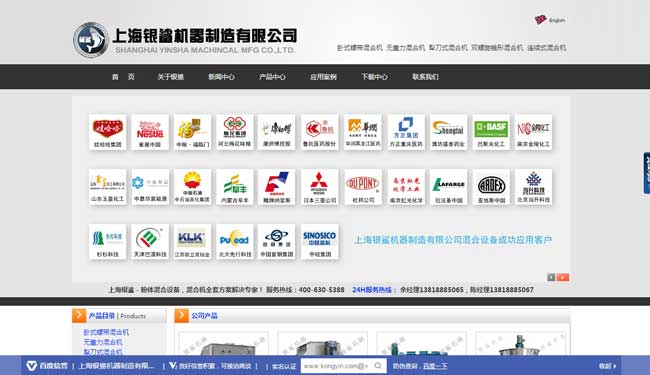
Task: Open the BASF logo tile
Action: click(491, 132)
